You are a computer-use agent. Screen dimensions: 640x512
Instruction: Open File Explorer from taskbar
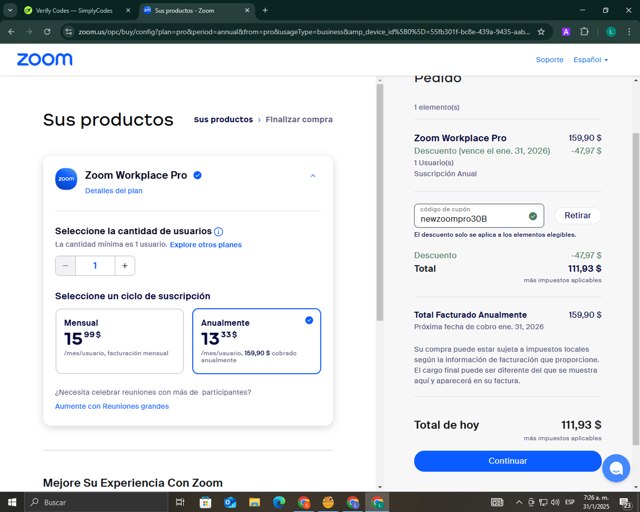[x=254, y=502]
